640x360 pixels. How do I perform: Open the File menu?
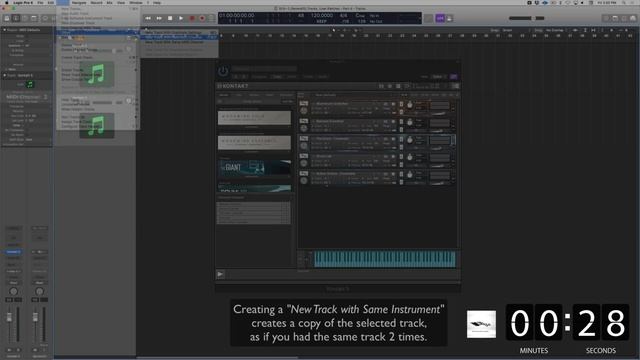(x=40, y=2)
